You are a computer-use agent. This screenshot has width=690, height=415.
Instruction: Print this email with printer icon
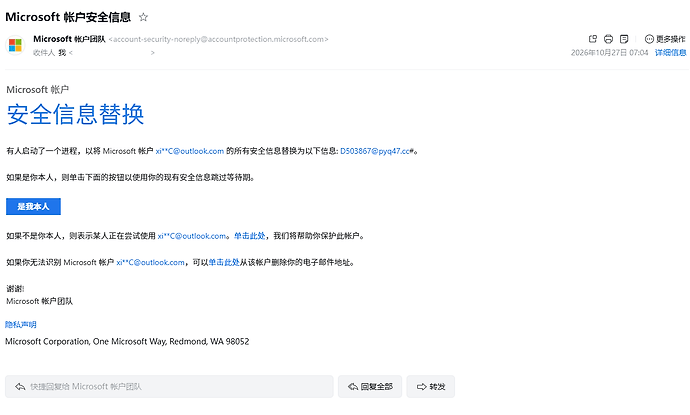pyautogui.click(x=608, y=39)
